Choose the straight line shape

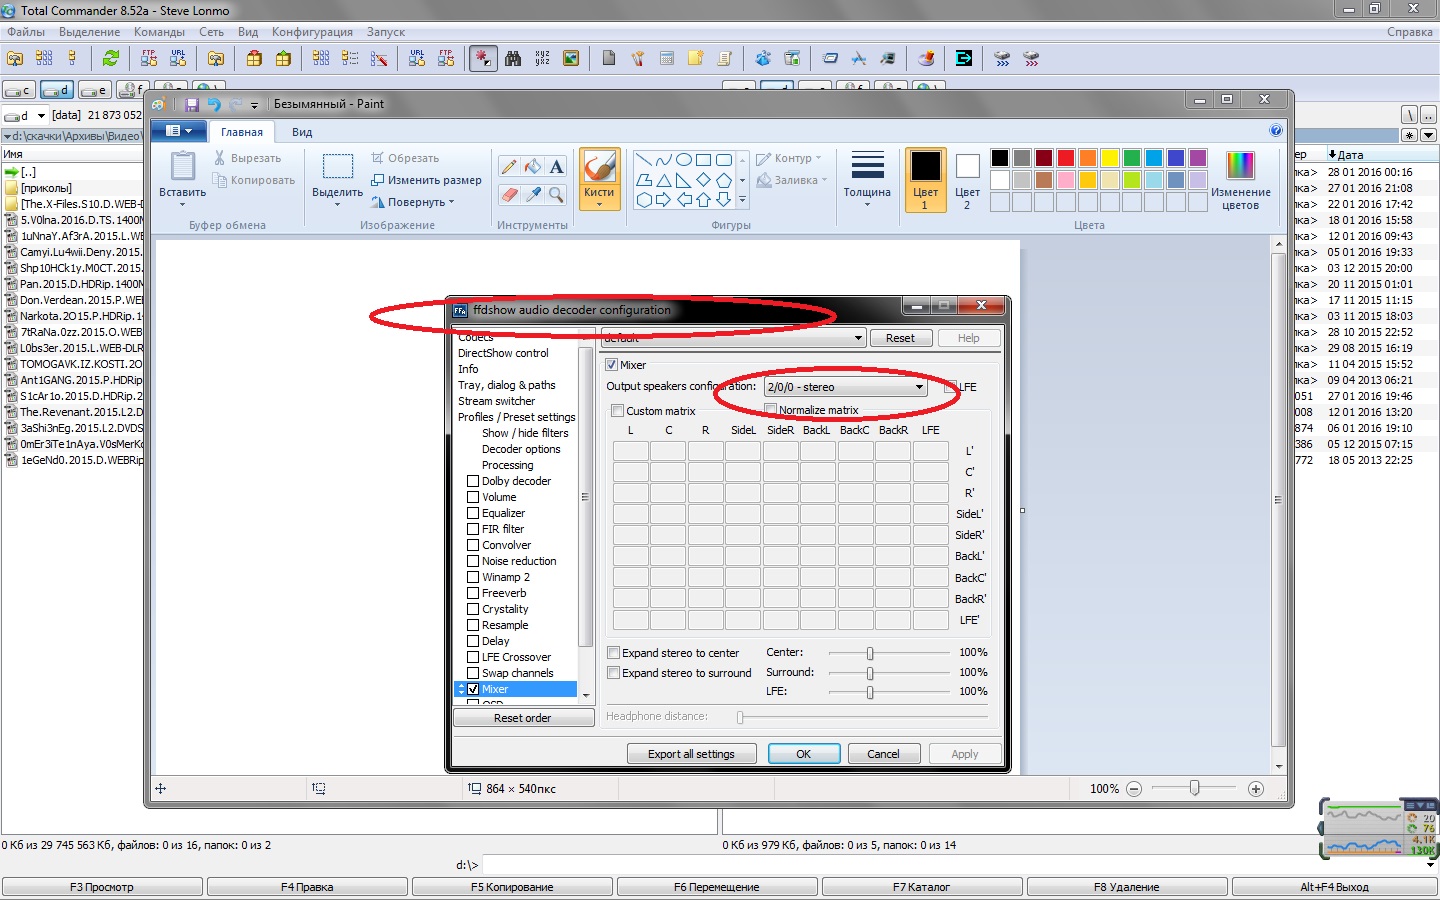(644, 160)
